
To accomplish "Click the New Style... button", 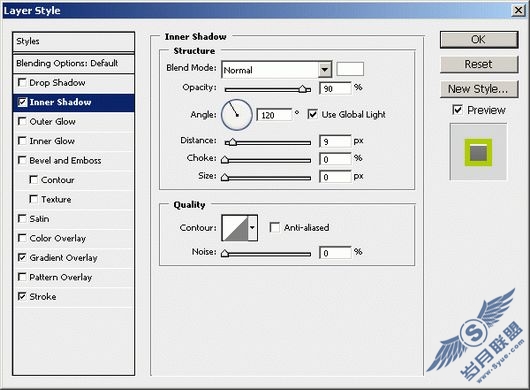I will pyautogui.click(x=479, y=89).
